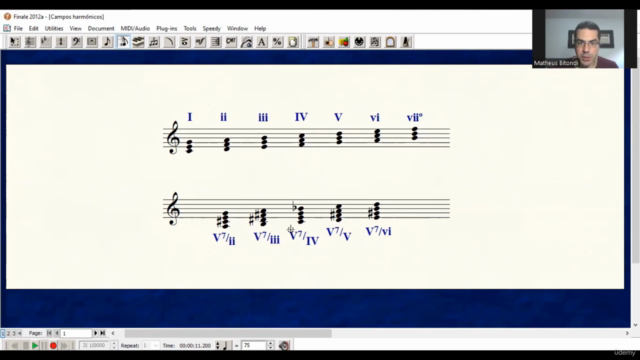Select the Note Mover tool
Viewport: 640px width, 360px height.
[329, 42]
